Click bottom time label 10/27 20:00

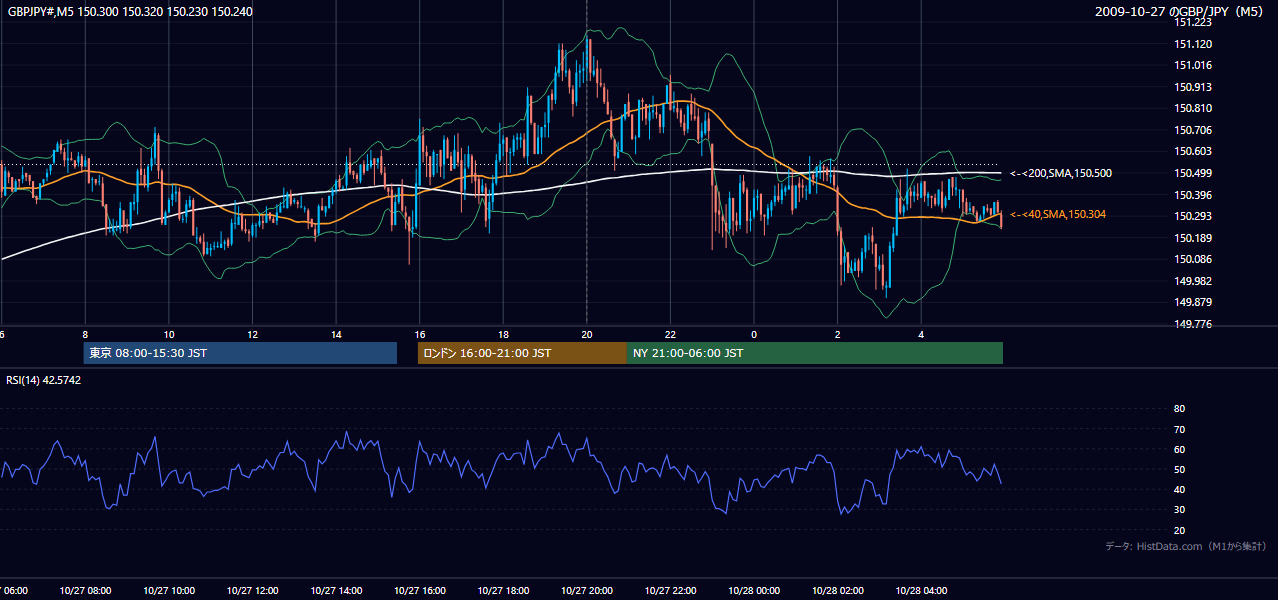click(x=586, y=591)
